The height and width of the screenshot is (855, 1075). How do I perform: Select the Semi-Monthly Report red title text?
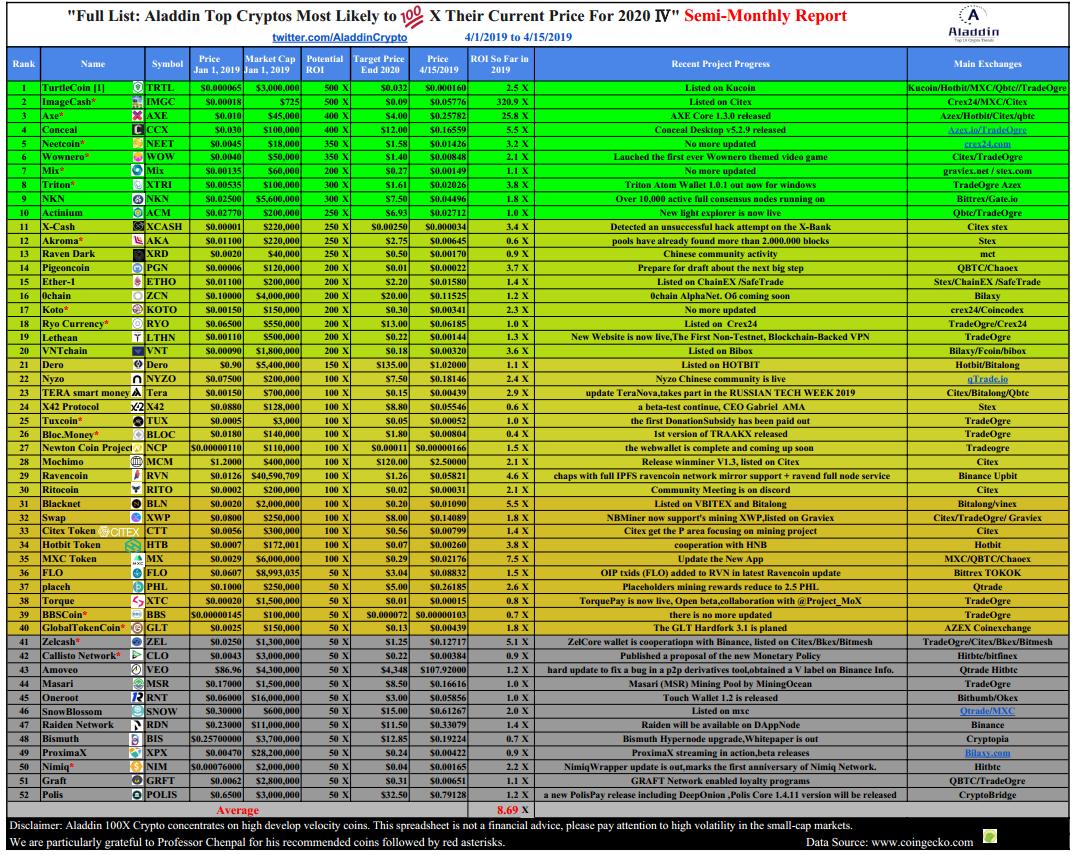point(765,16)
